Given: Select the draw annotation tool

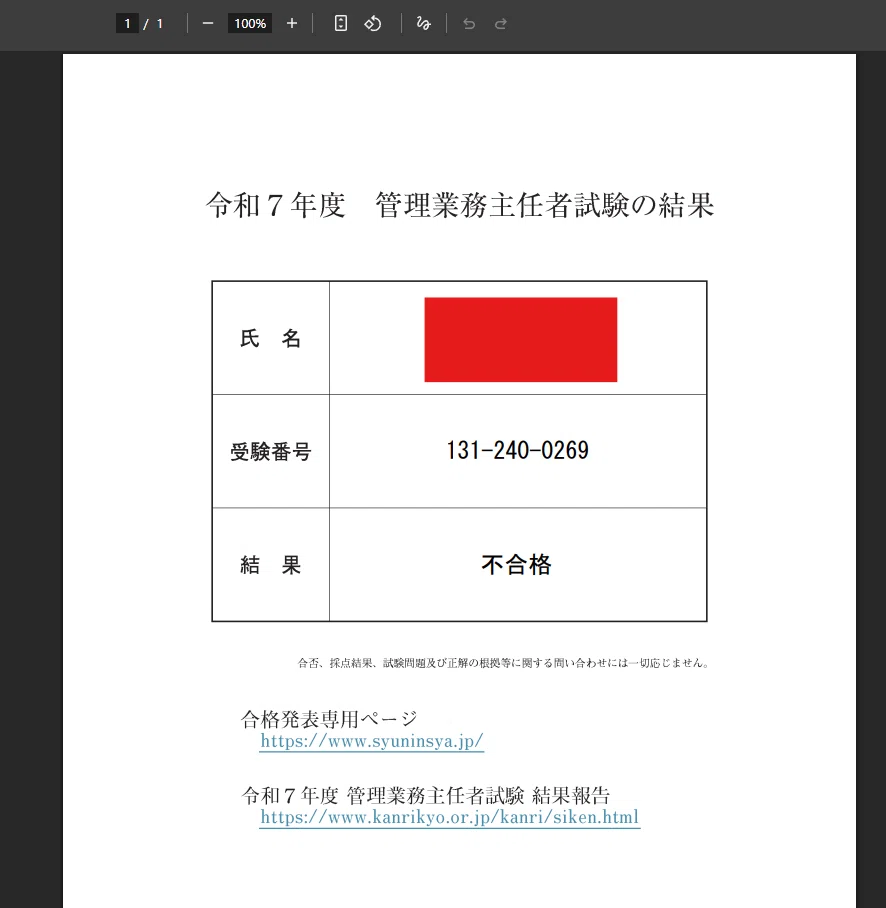Looking at the screenshot, I should pos(423,24).
